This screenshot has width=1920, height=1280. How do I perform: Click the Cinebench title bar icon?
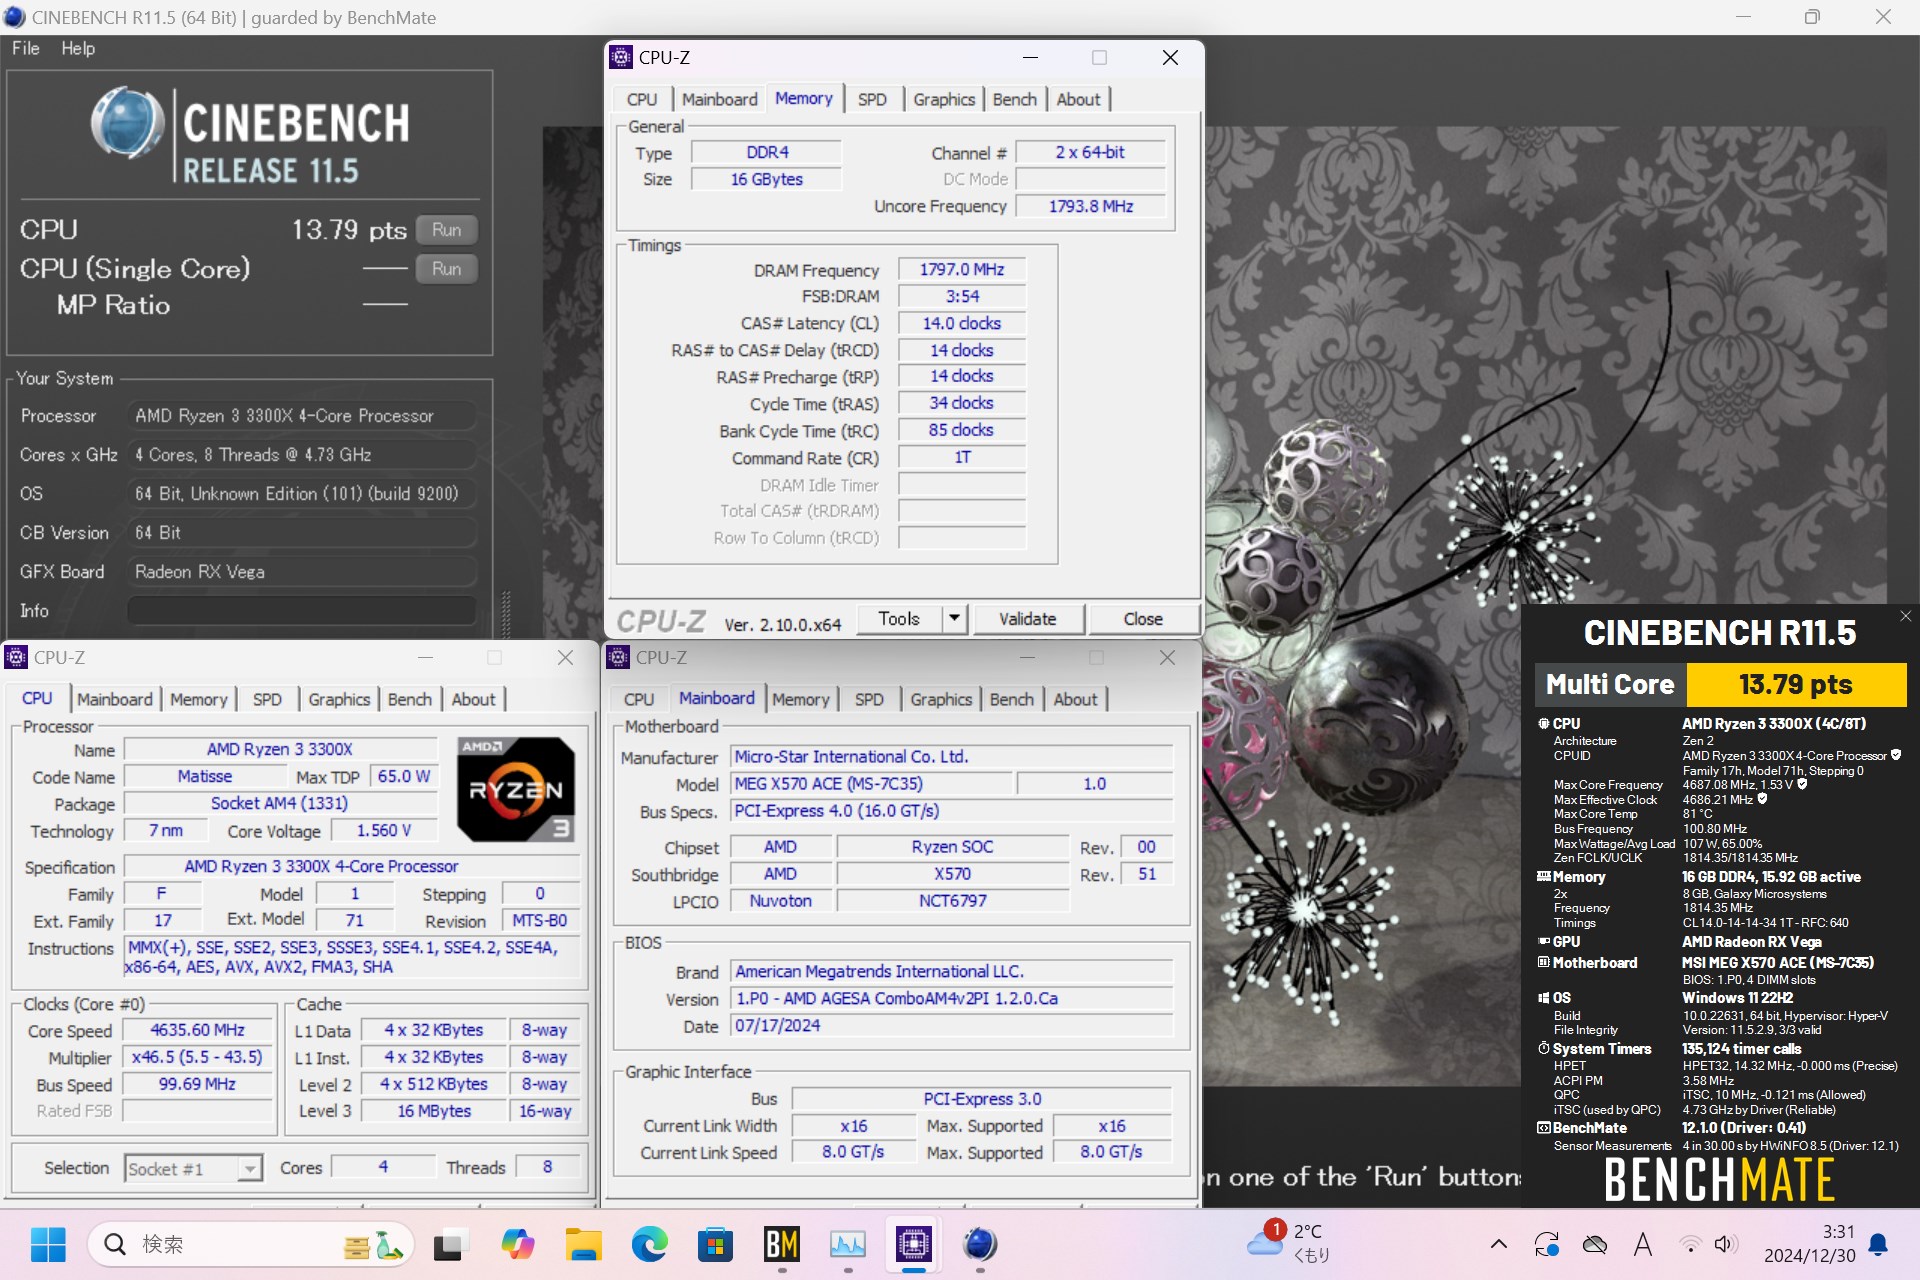[14, 17]
